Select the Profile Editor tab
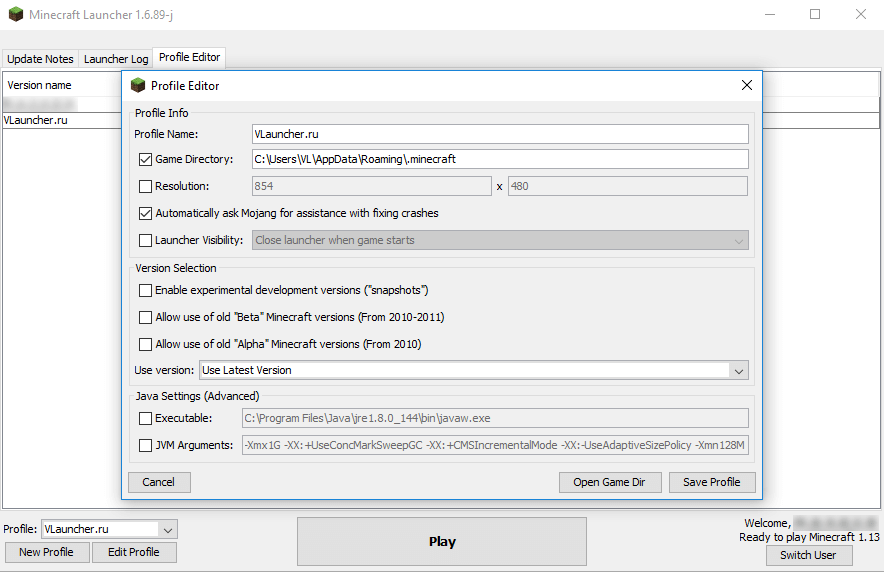884x572 pixels. tap(189, 57)
